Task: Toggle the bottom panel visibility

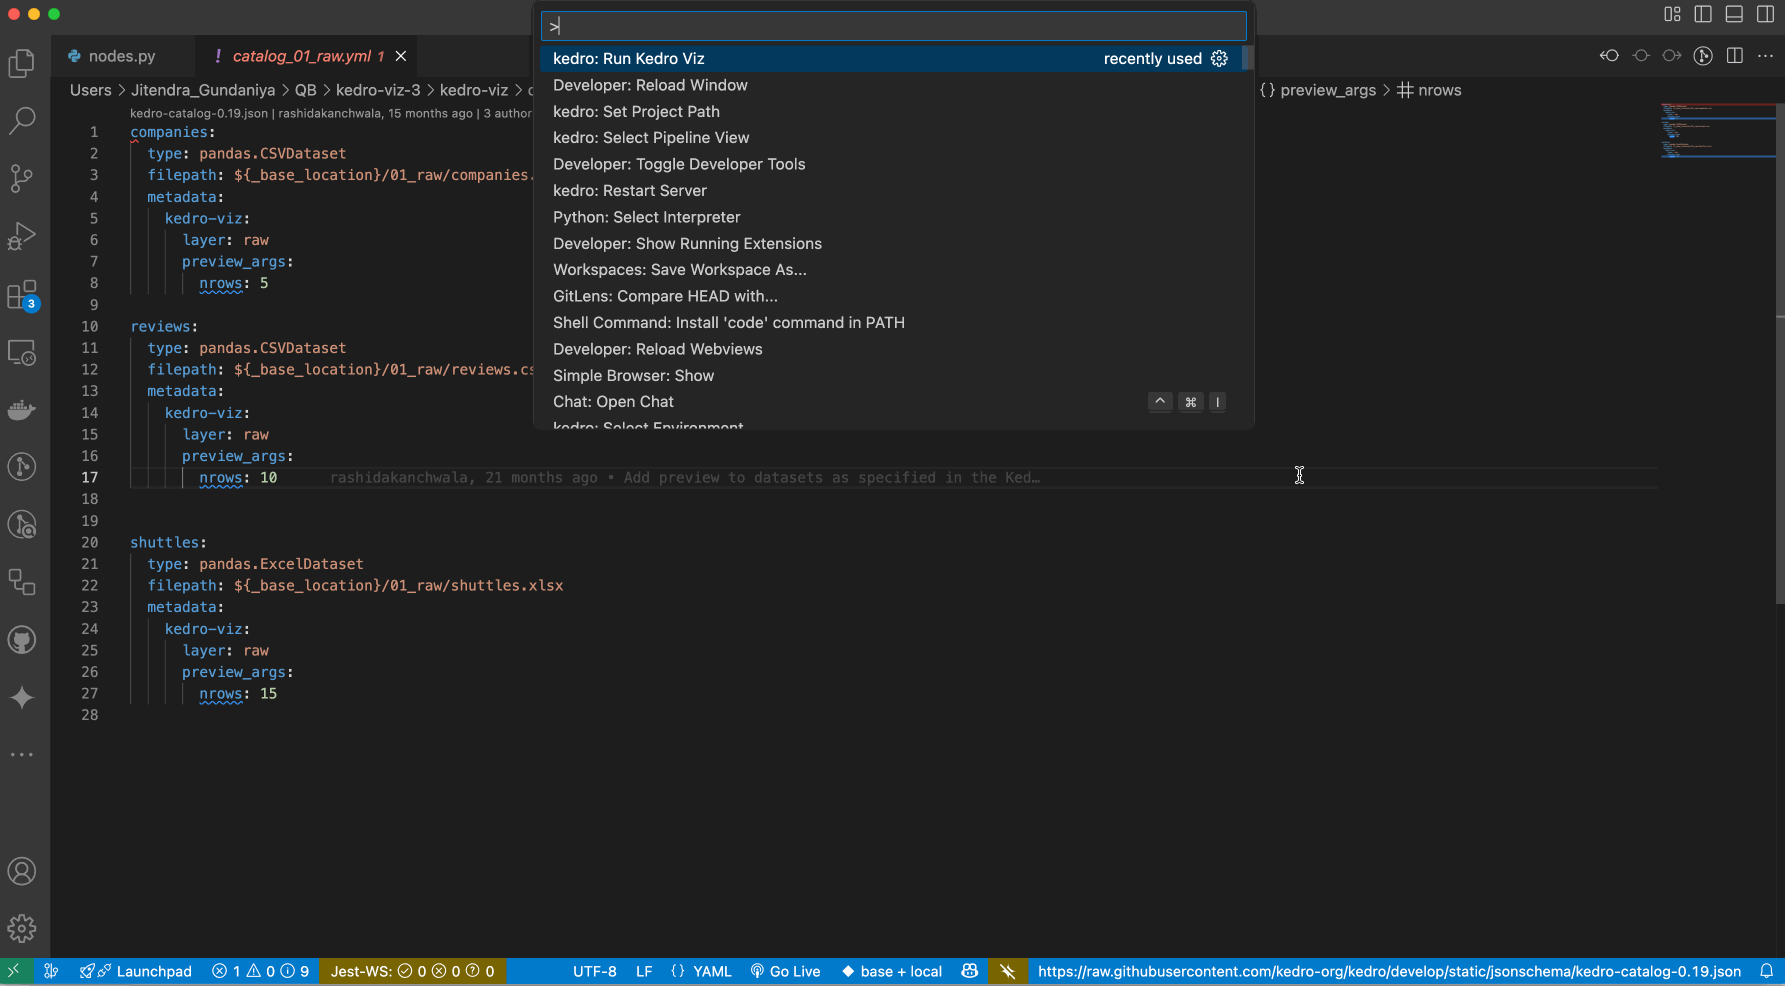Action: pos(1734,14)
